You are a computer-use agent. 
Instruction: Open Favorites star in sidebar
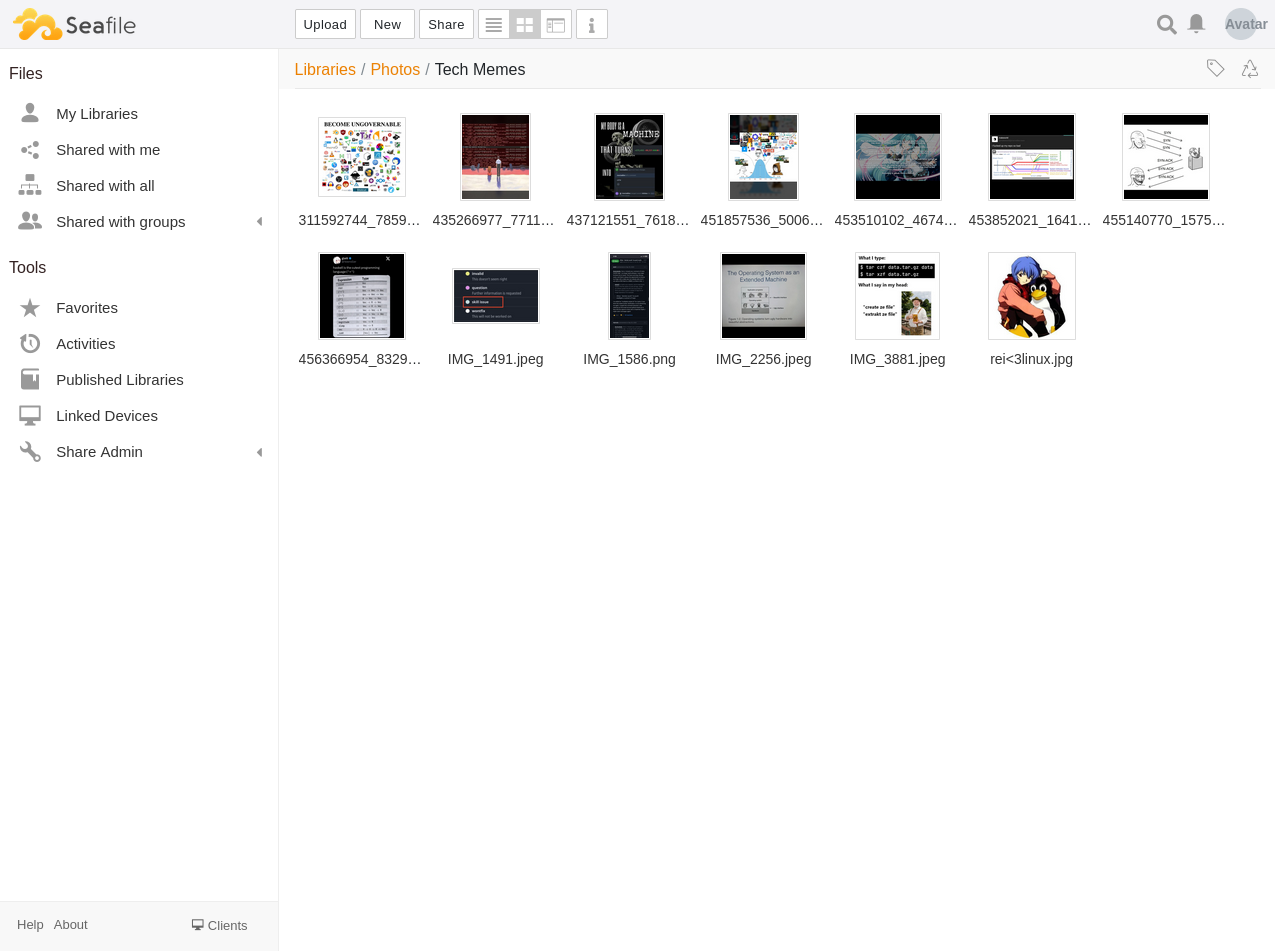pyautogui.click(x=30, y=308)
